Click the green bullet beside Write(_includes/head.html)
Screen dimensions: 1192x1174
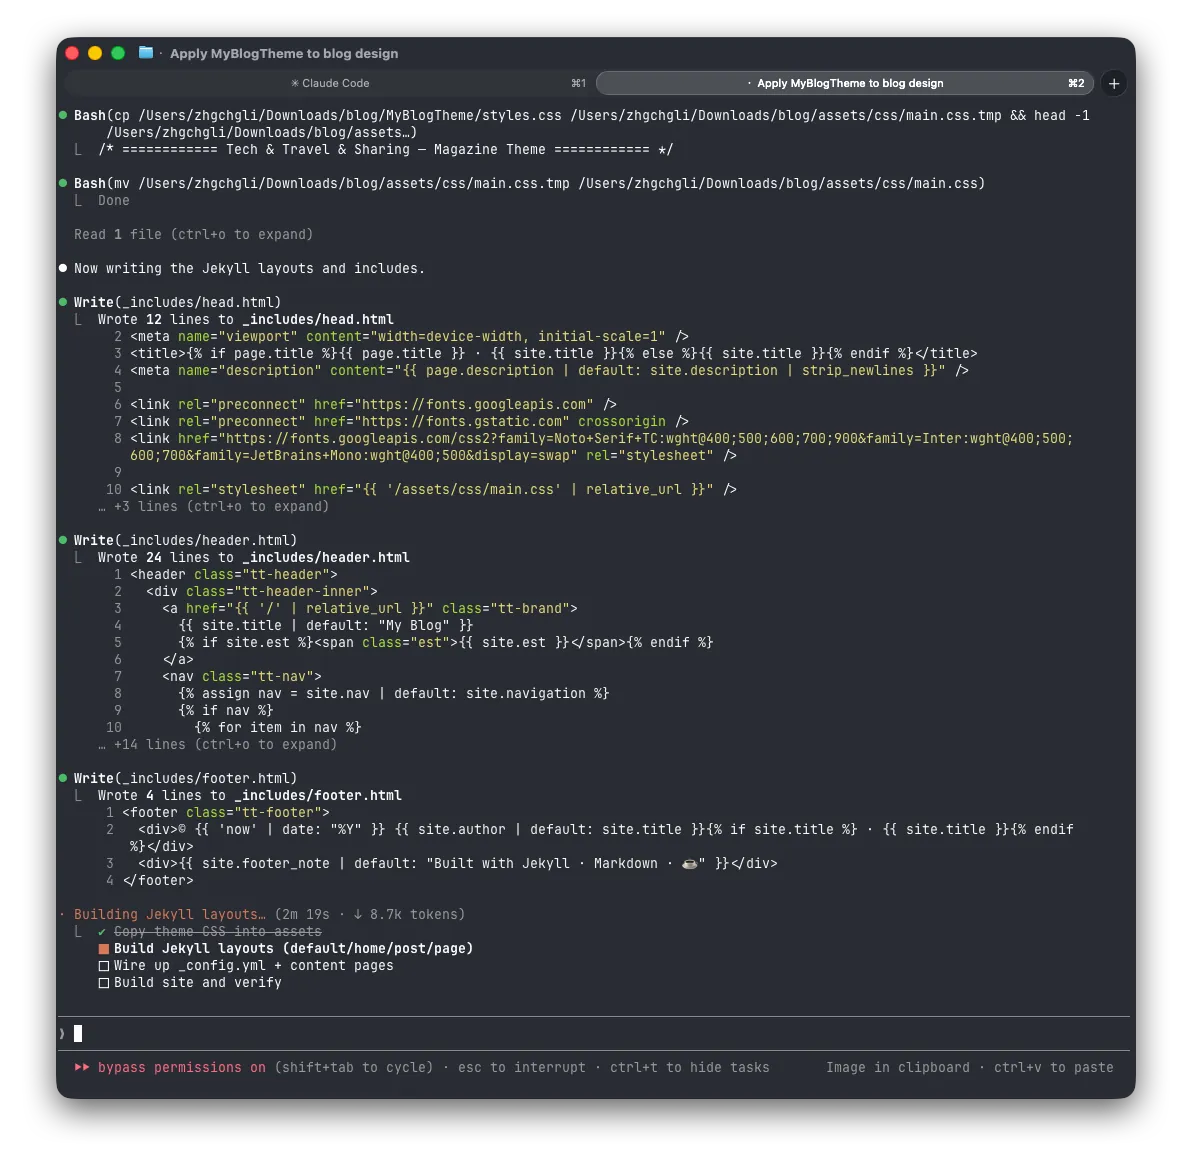(64, 302)
